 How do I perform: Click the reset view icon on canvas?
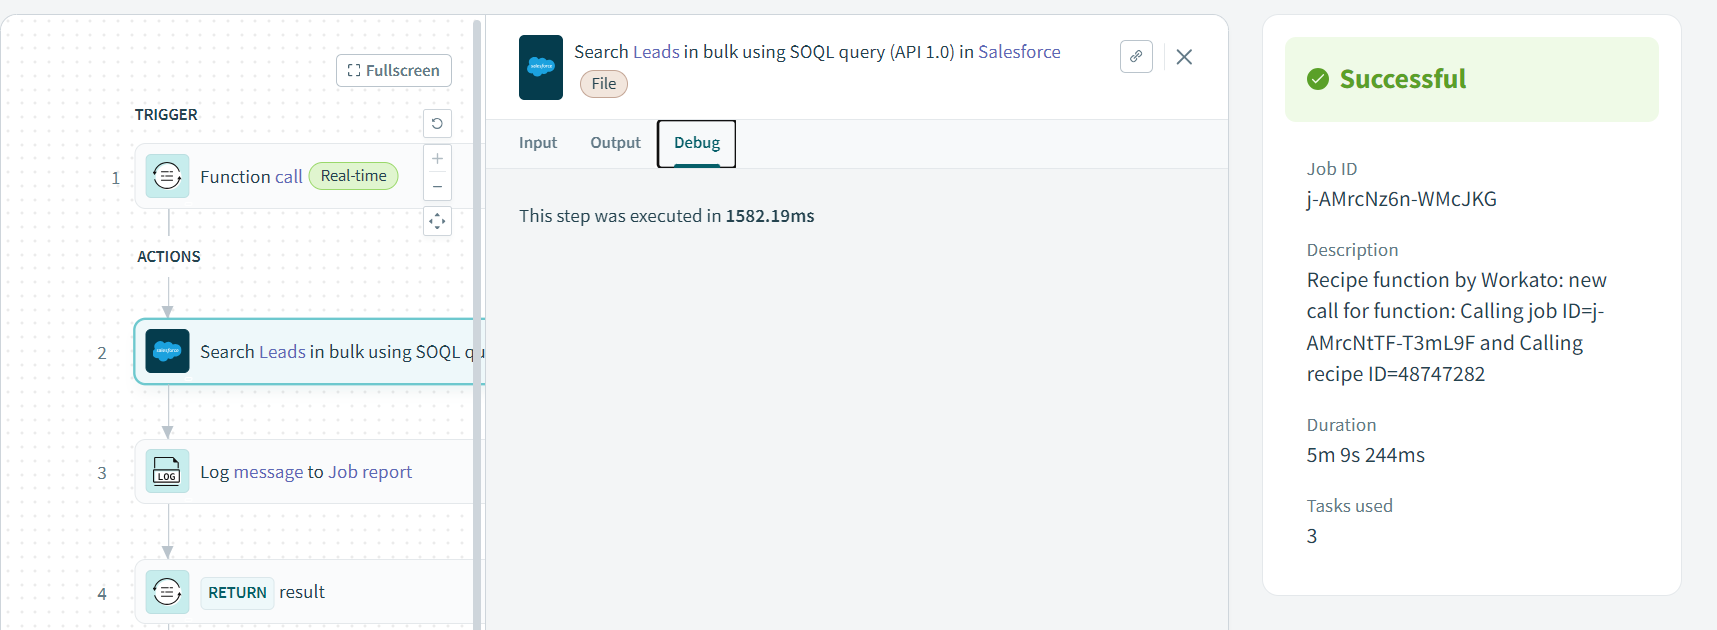[x=437, y=124]
